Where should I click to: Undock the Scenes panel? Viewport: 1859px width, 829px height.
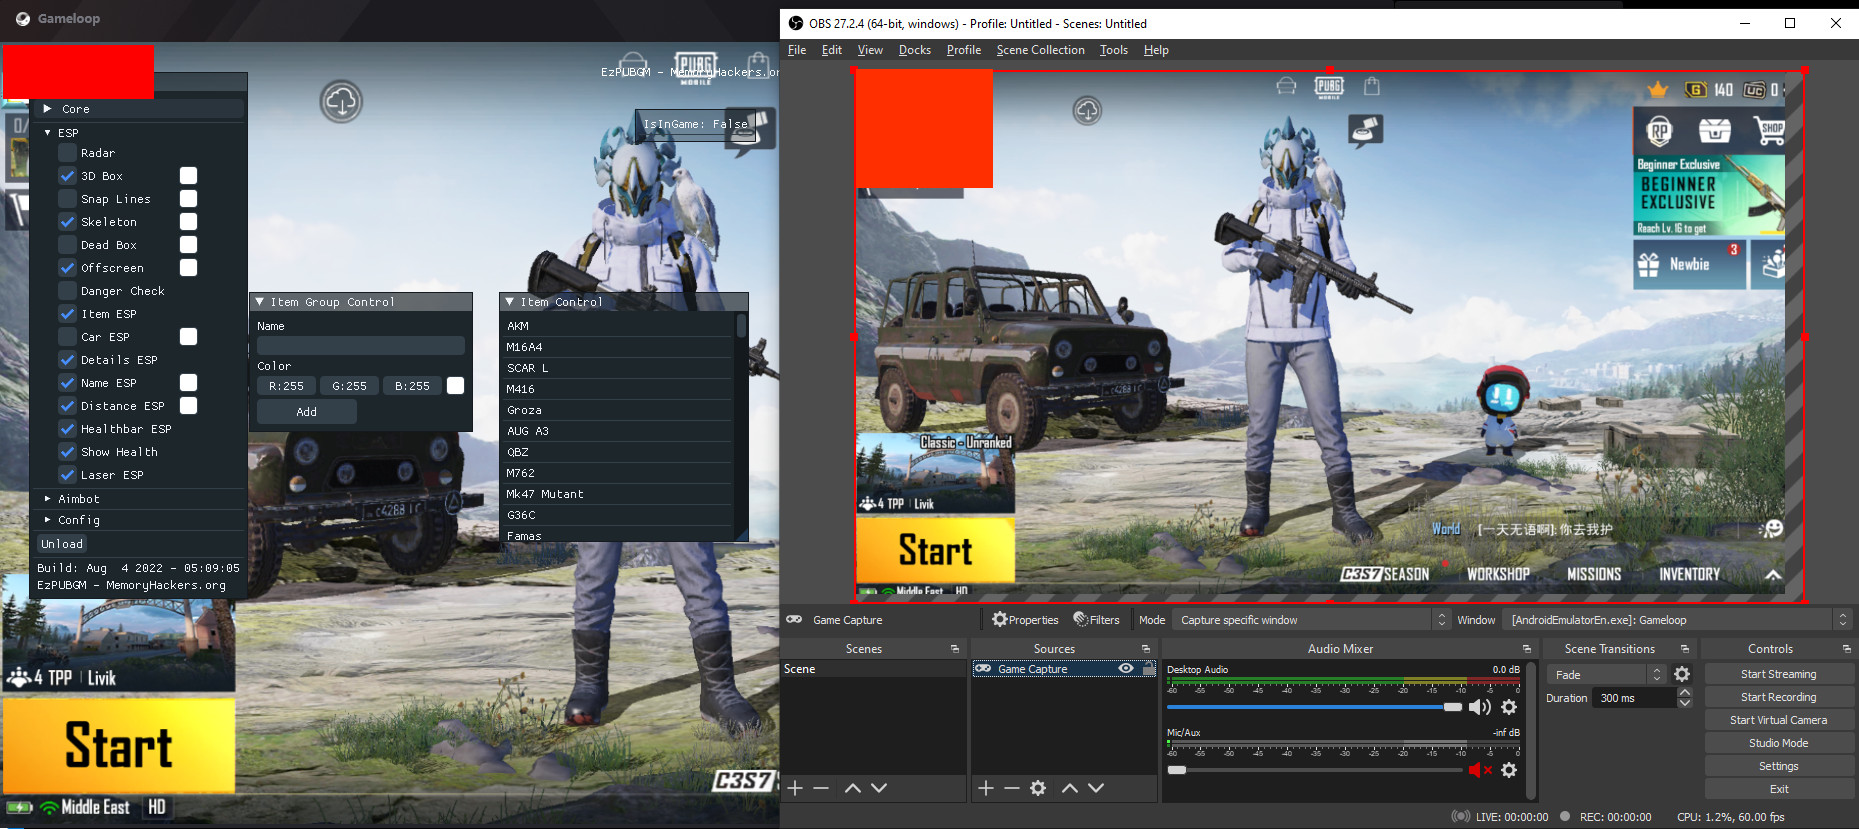click(x=954, y=649)
